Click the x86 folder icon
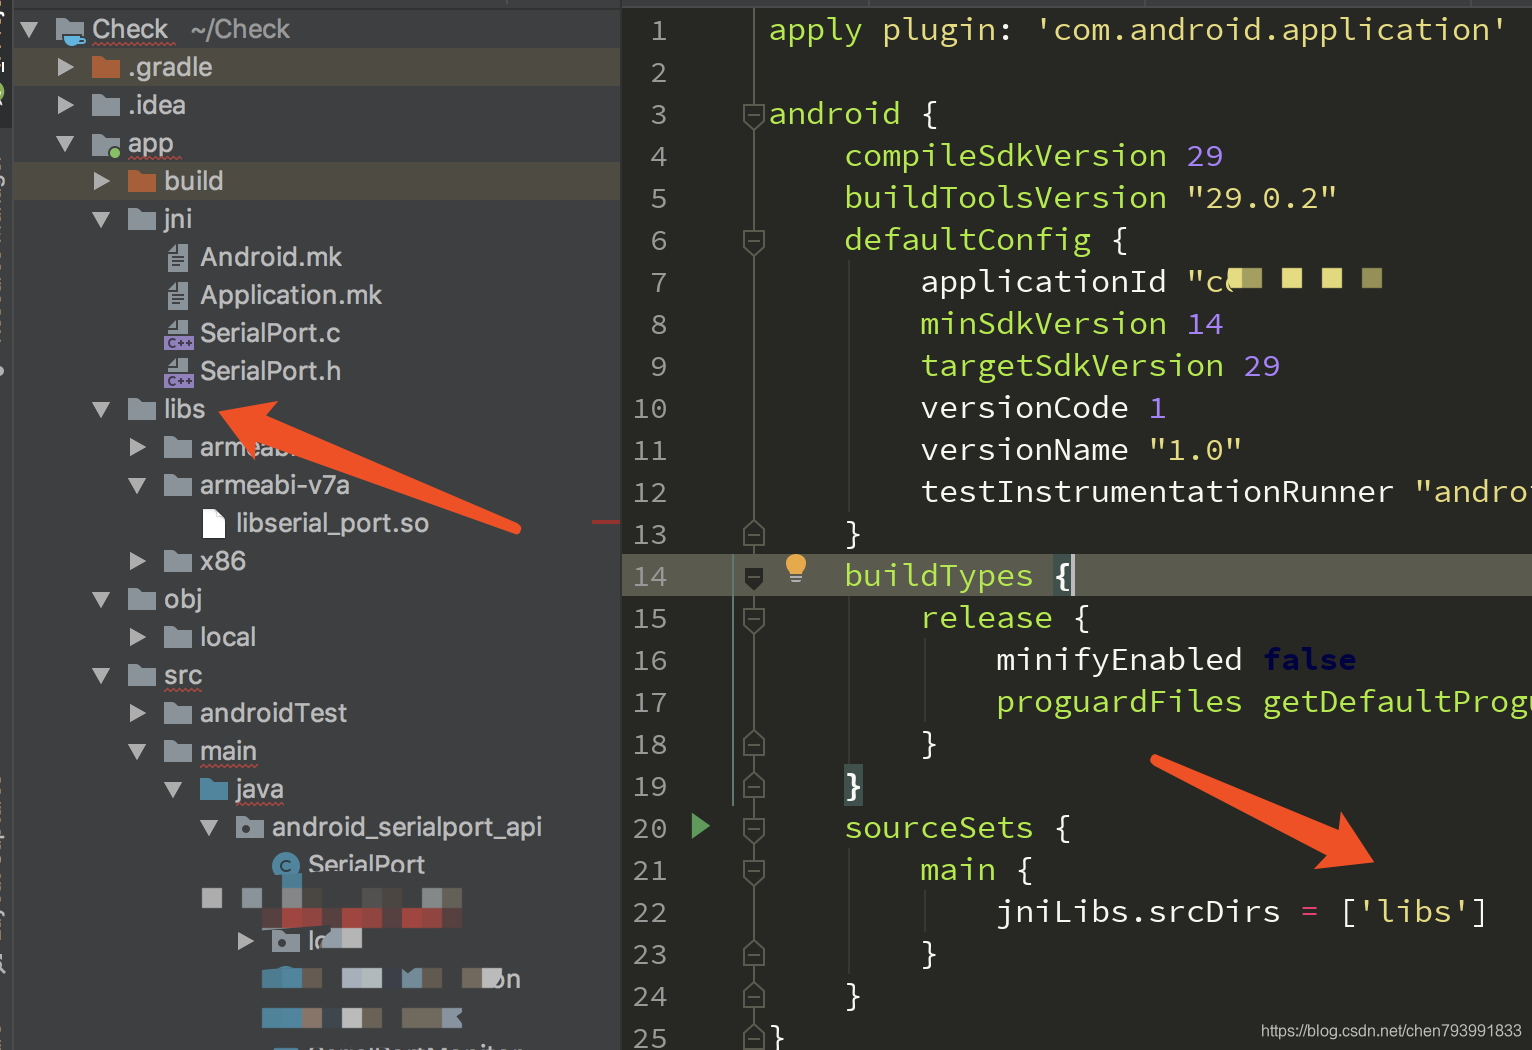Viewport: 1532px width, 1050px height. point(178,561)
